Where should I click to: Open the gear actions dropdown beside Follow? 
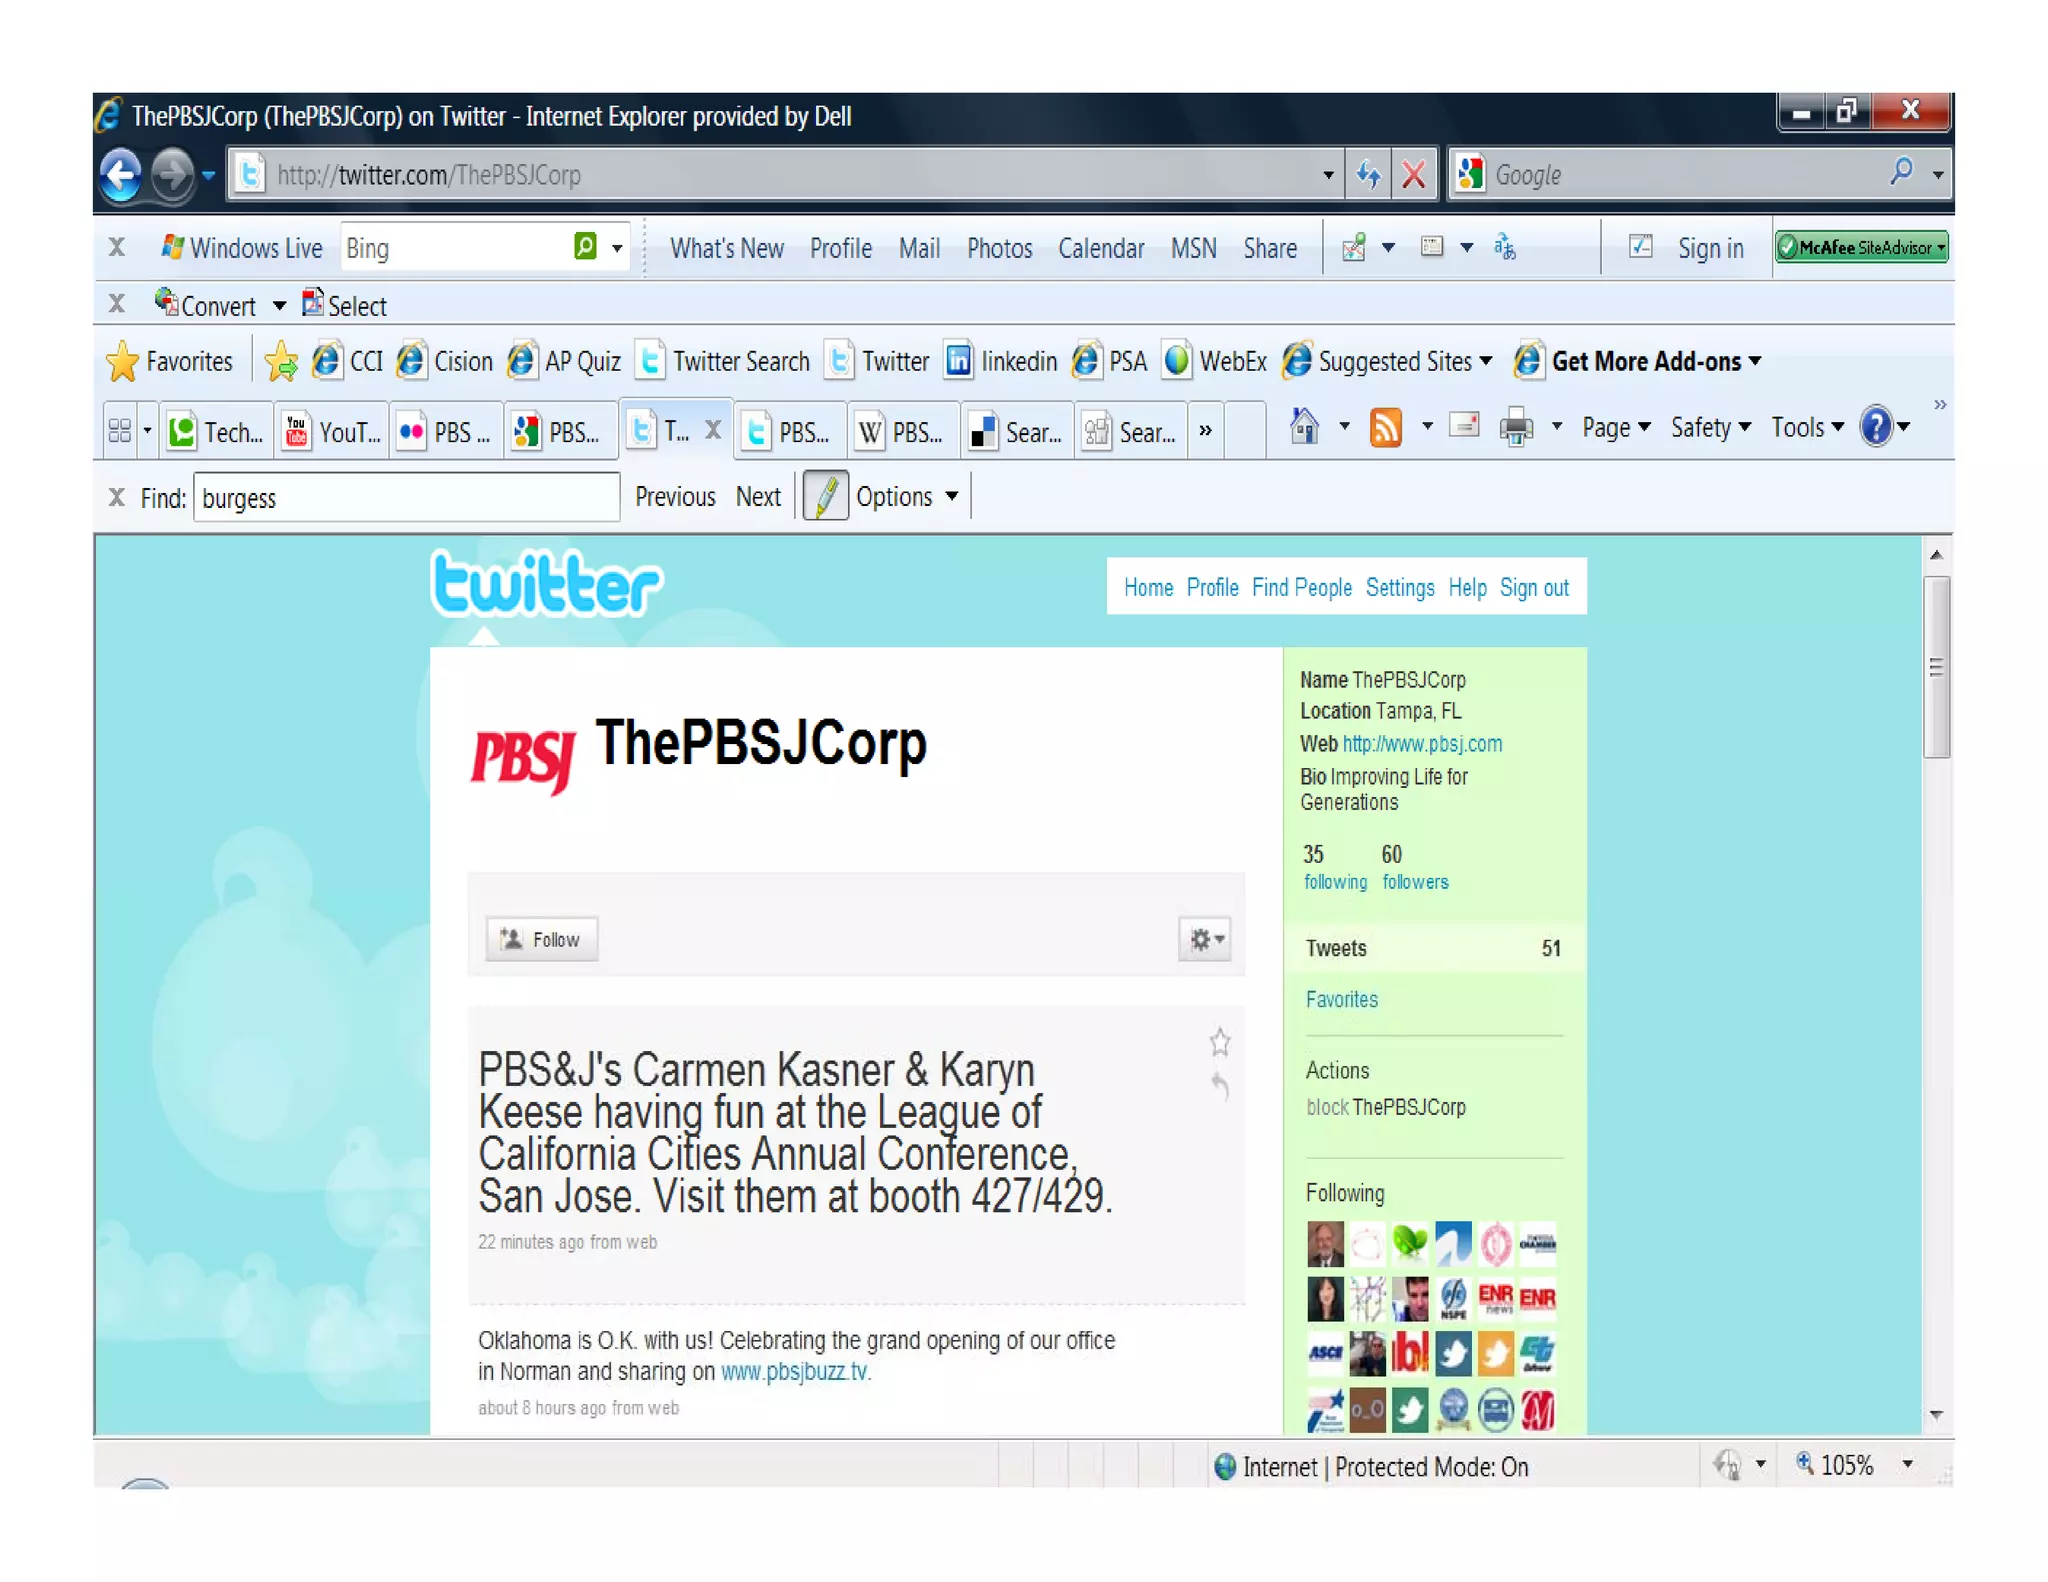(x=1205, y=939)
